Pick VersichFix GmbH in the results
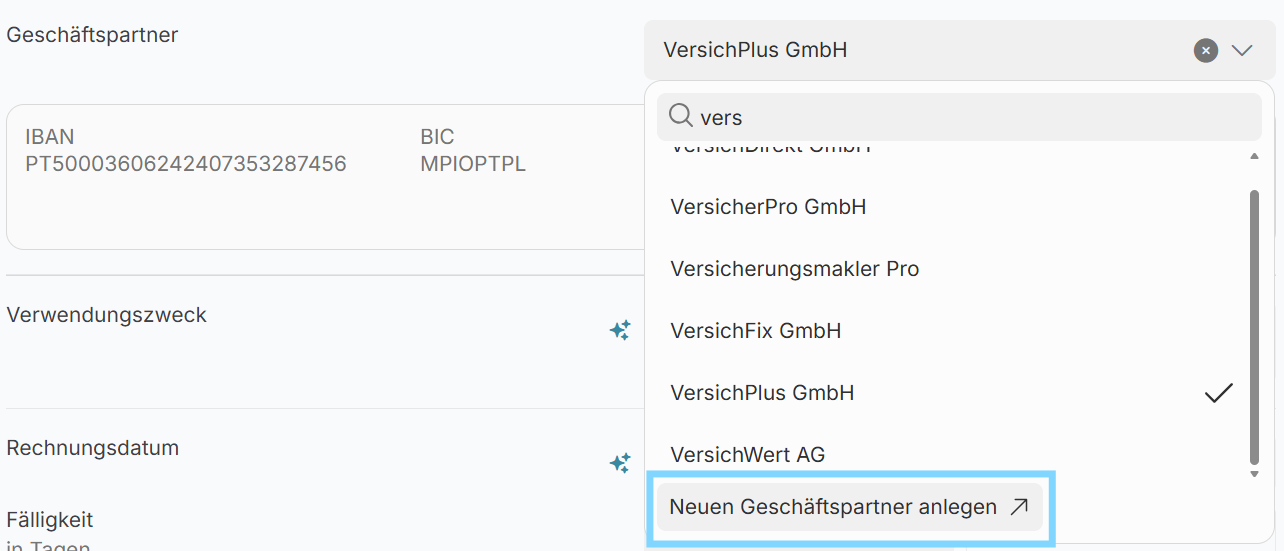1284x551 pixels. tap(755, 331)
